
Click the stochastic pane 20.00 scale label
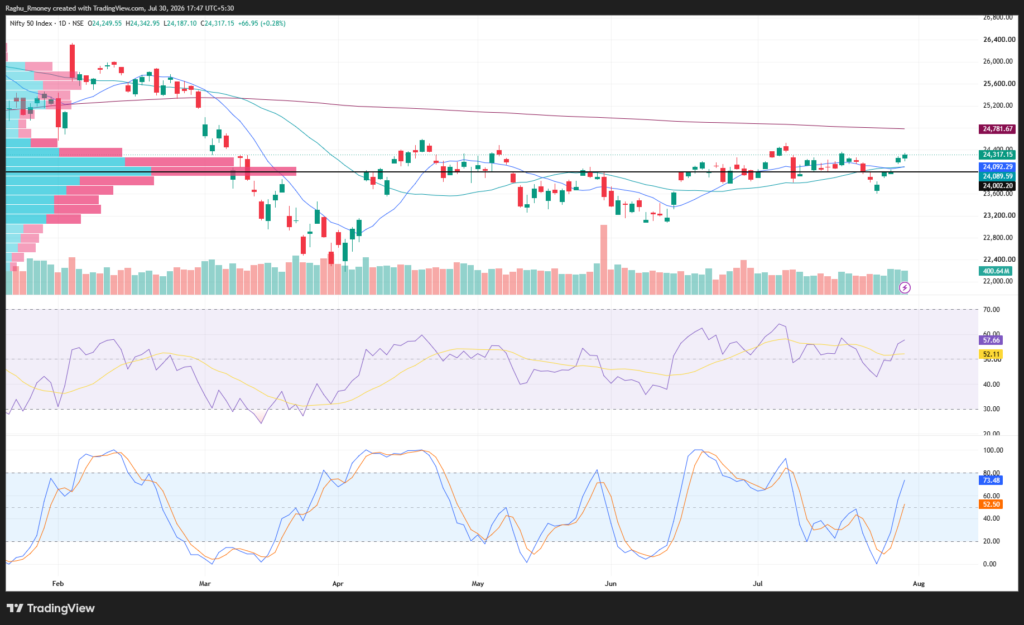point(991,541)
